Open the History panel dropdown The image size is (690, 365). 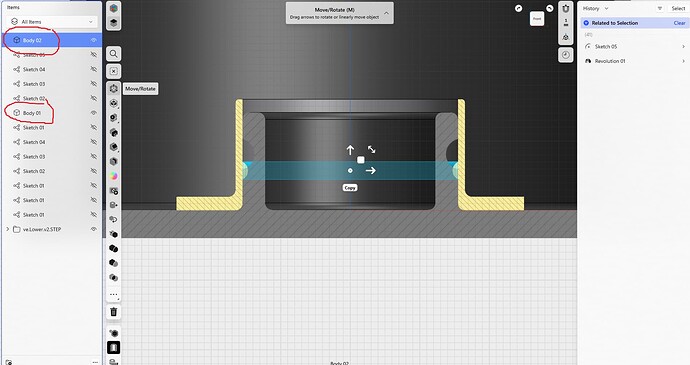pos(595,8)
